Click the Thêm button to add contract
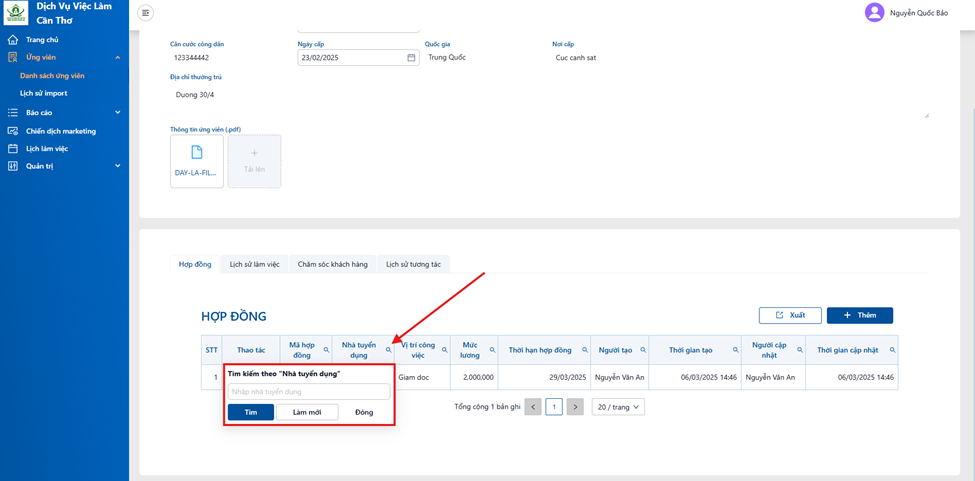 pyautogui.click(x=860, y=315)
